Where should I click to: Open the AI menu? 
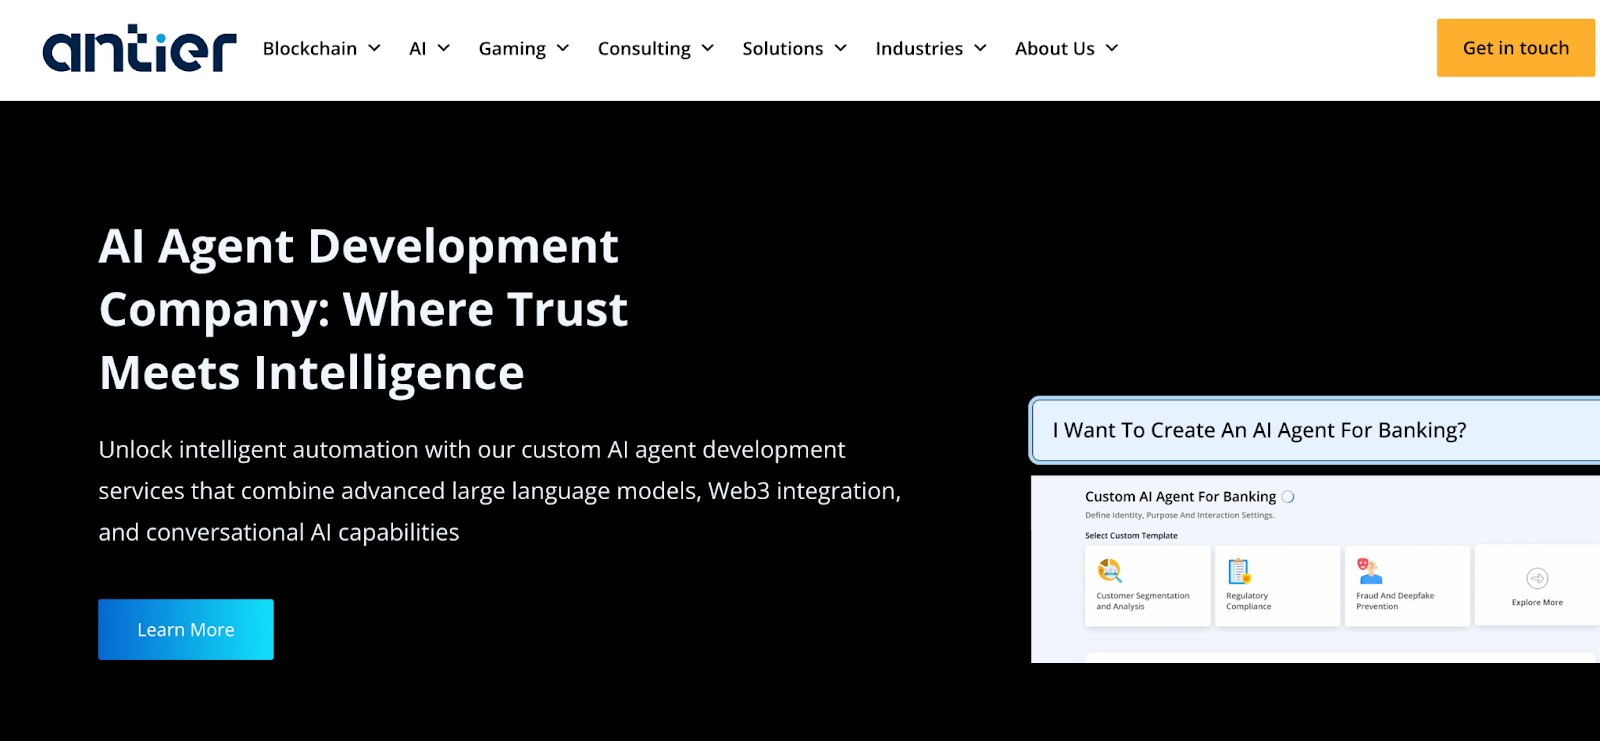tap(418, 48)
